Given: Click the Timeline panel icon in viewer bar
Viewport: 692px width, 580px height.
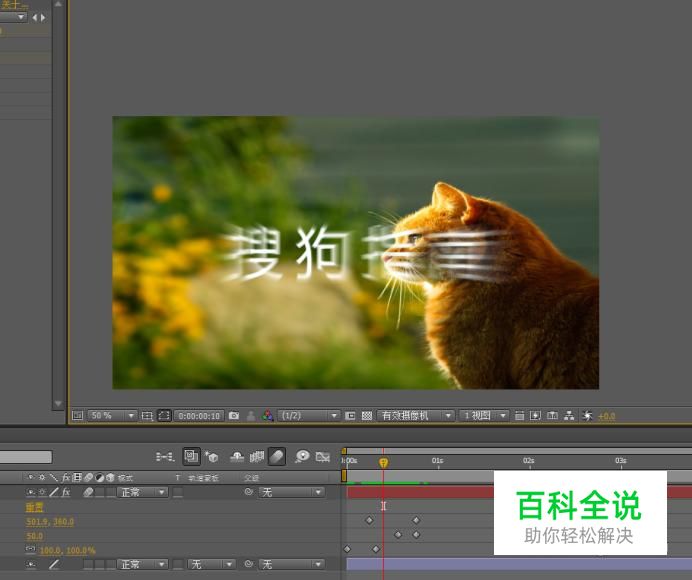Looking at the screenshot, I should 552,415.
